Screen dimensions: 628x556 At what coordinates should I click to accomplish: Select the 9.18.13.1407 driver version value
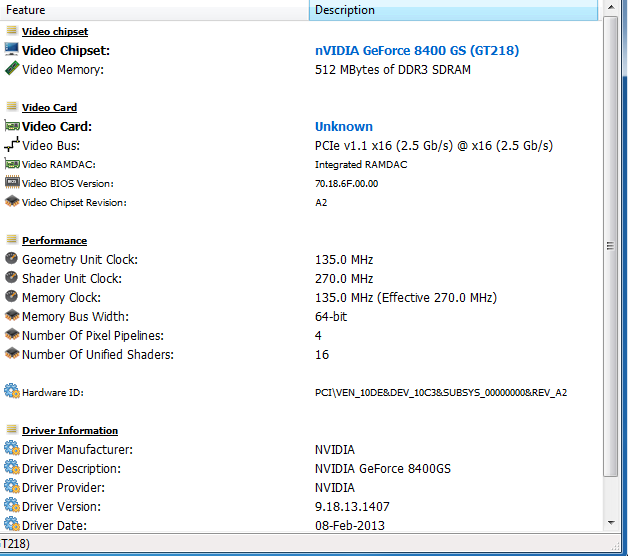click(352, 507)
